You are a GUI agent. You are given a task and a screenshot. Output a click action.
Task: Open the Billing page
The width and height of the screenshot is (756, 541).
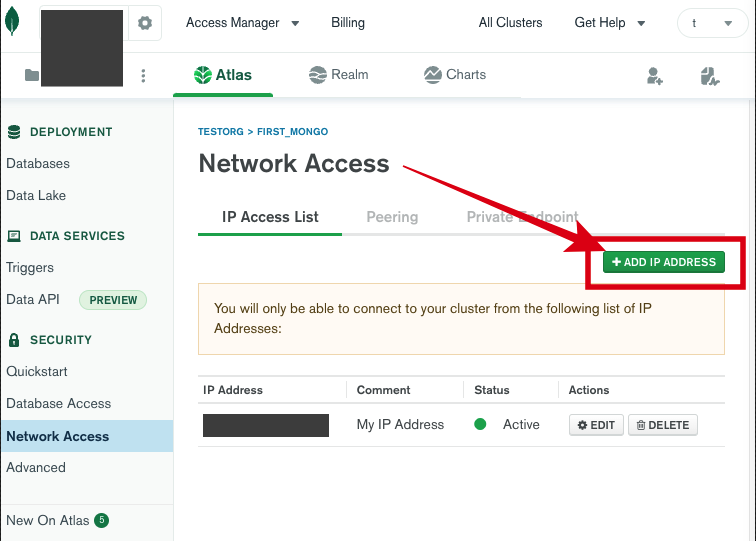(348, 23)
